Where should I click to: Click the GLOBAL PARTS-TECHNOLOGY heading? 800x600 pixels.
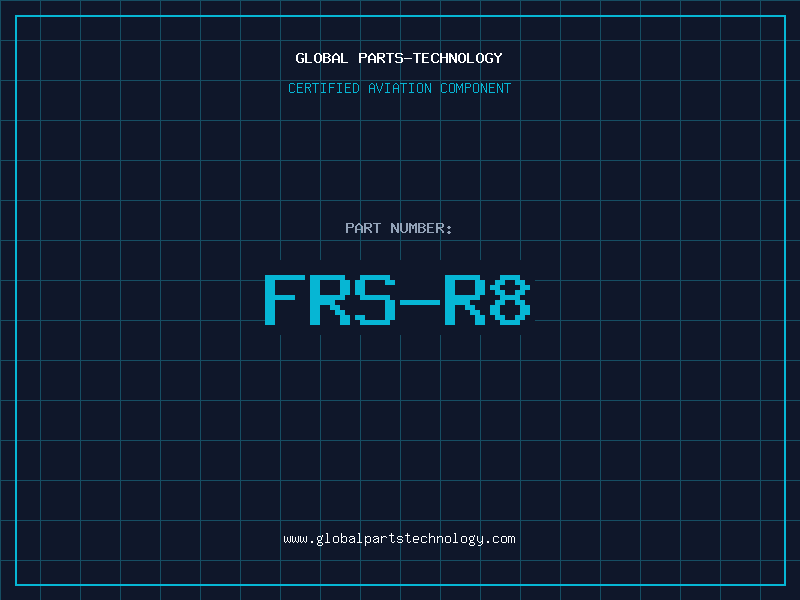(399, 58)
